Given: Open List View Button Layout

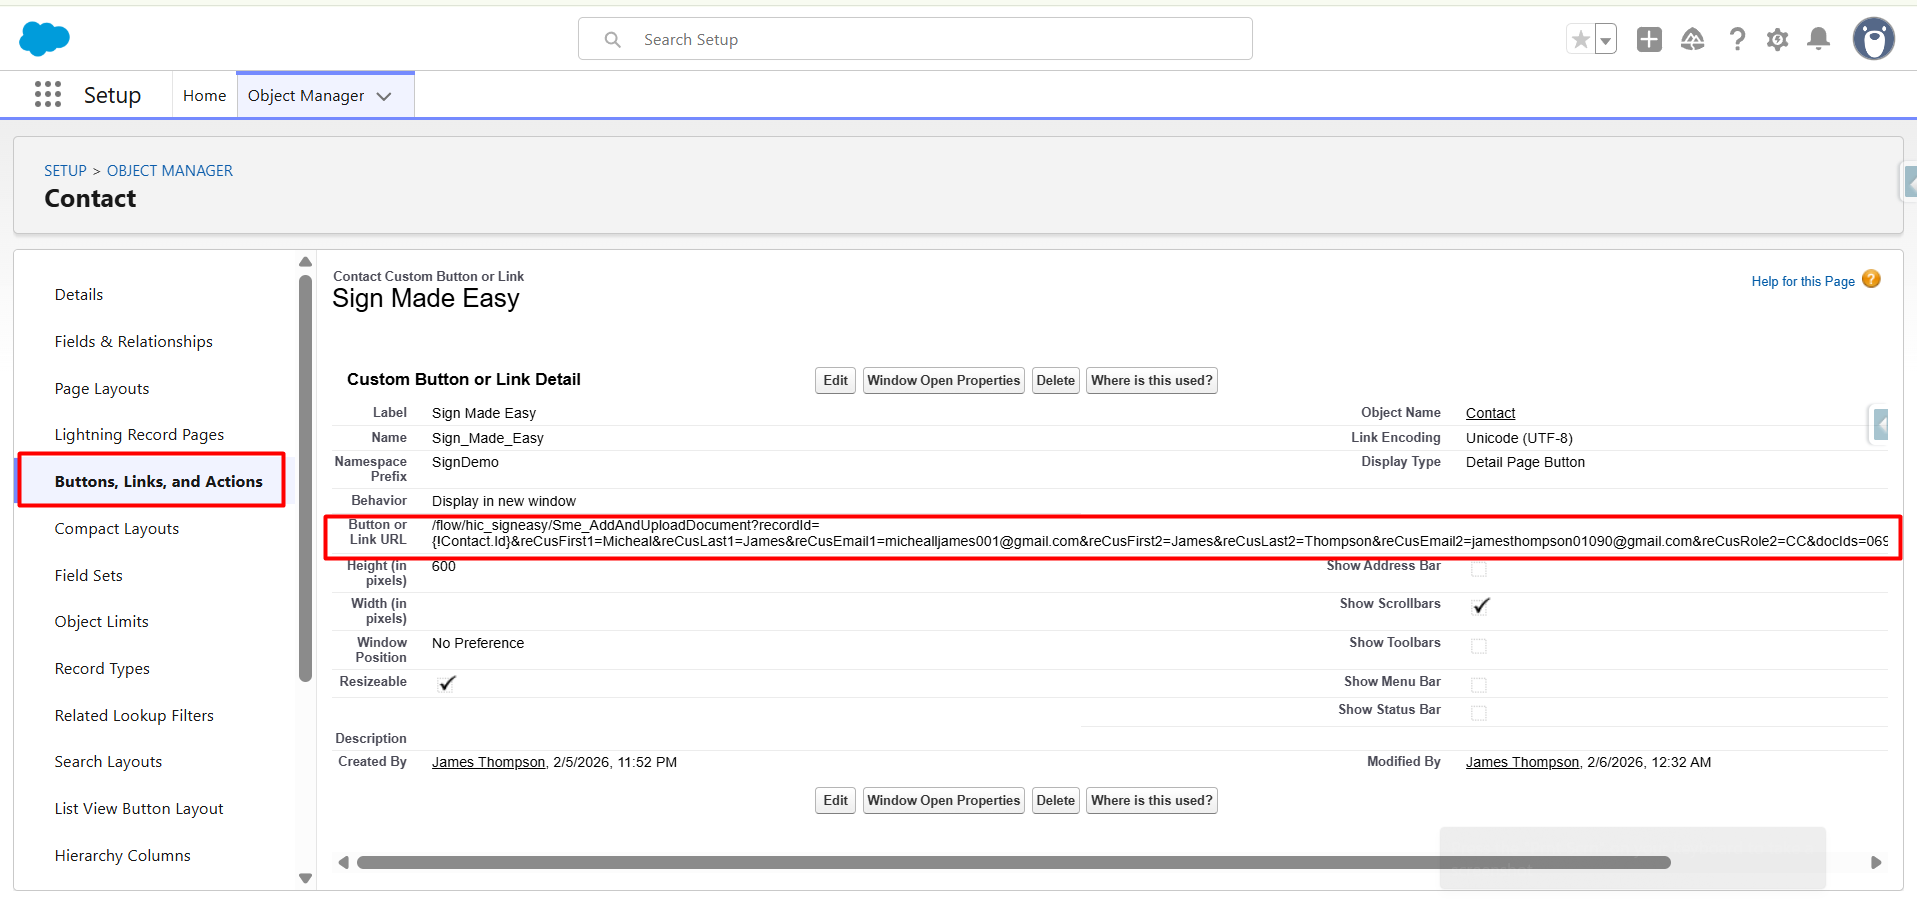Looking at the screenshot, I should (x=139, y=809).
